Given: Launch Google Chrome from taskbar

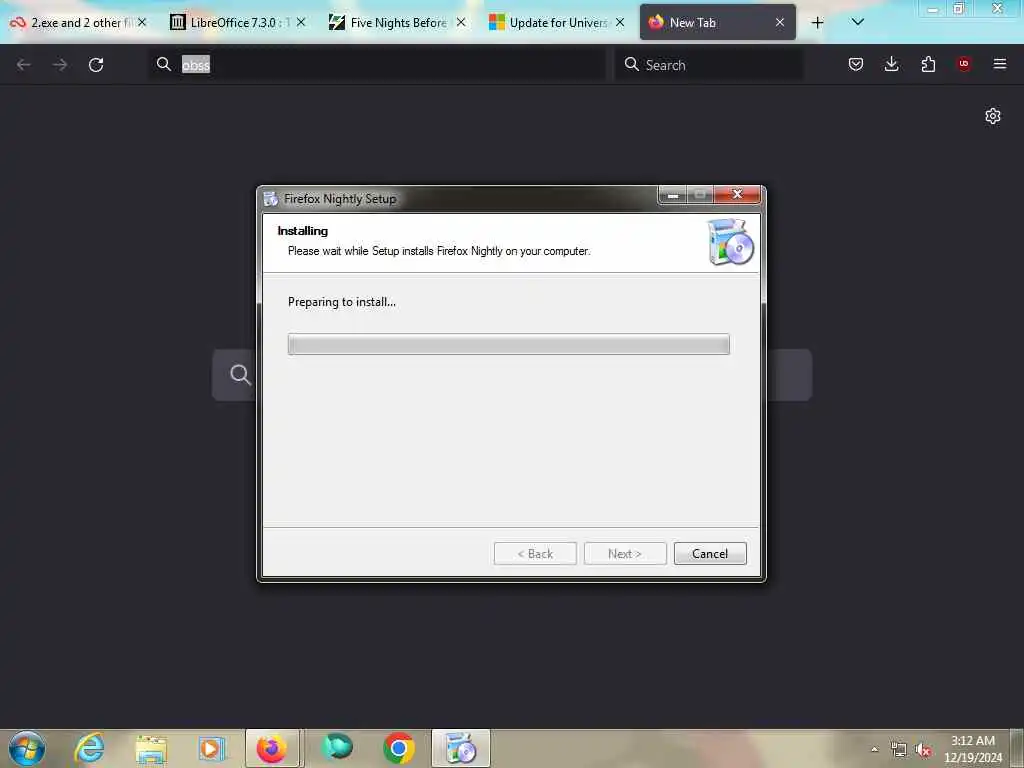Looking at the screenshot, I should pyautogui.click(x=398, y=748).
